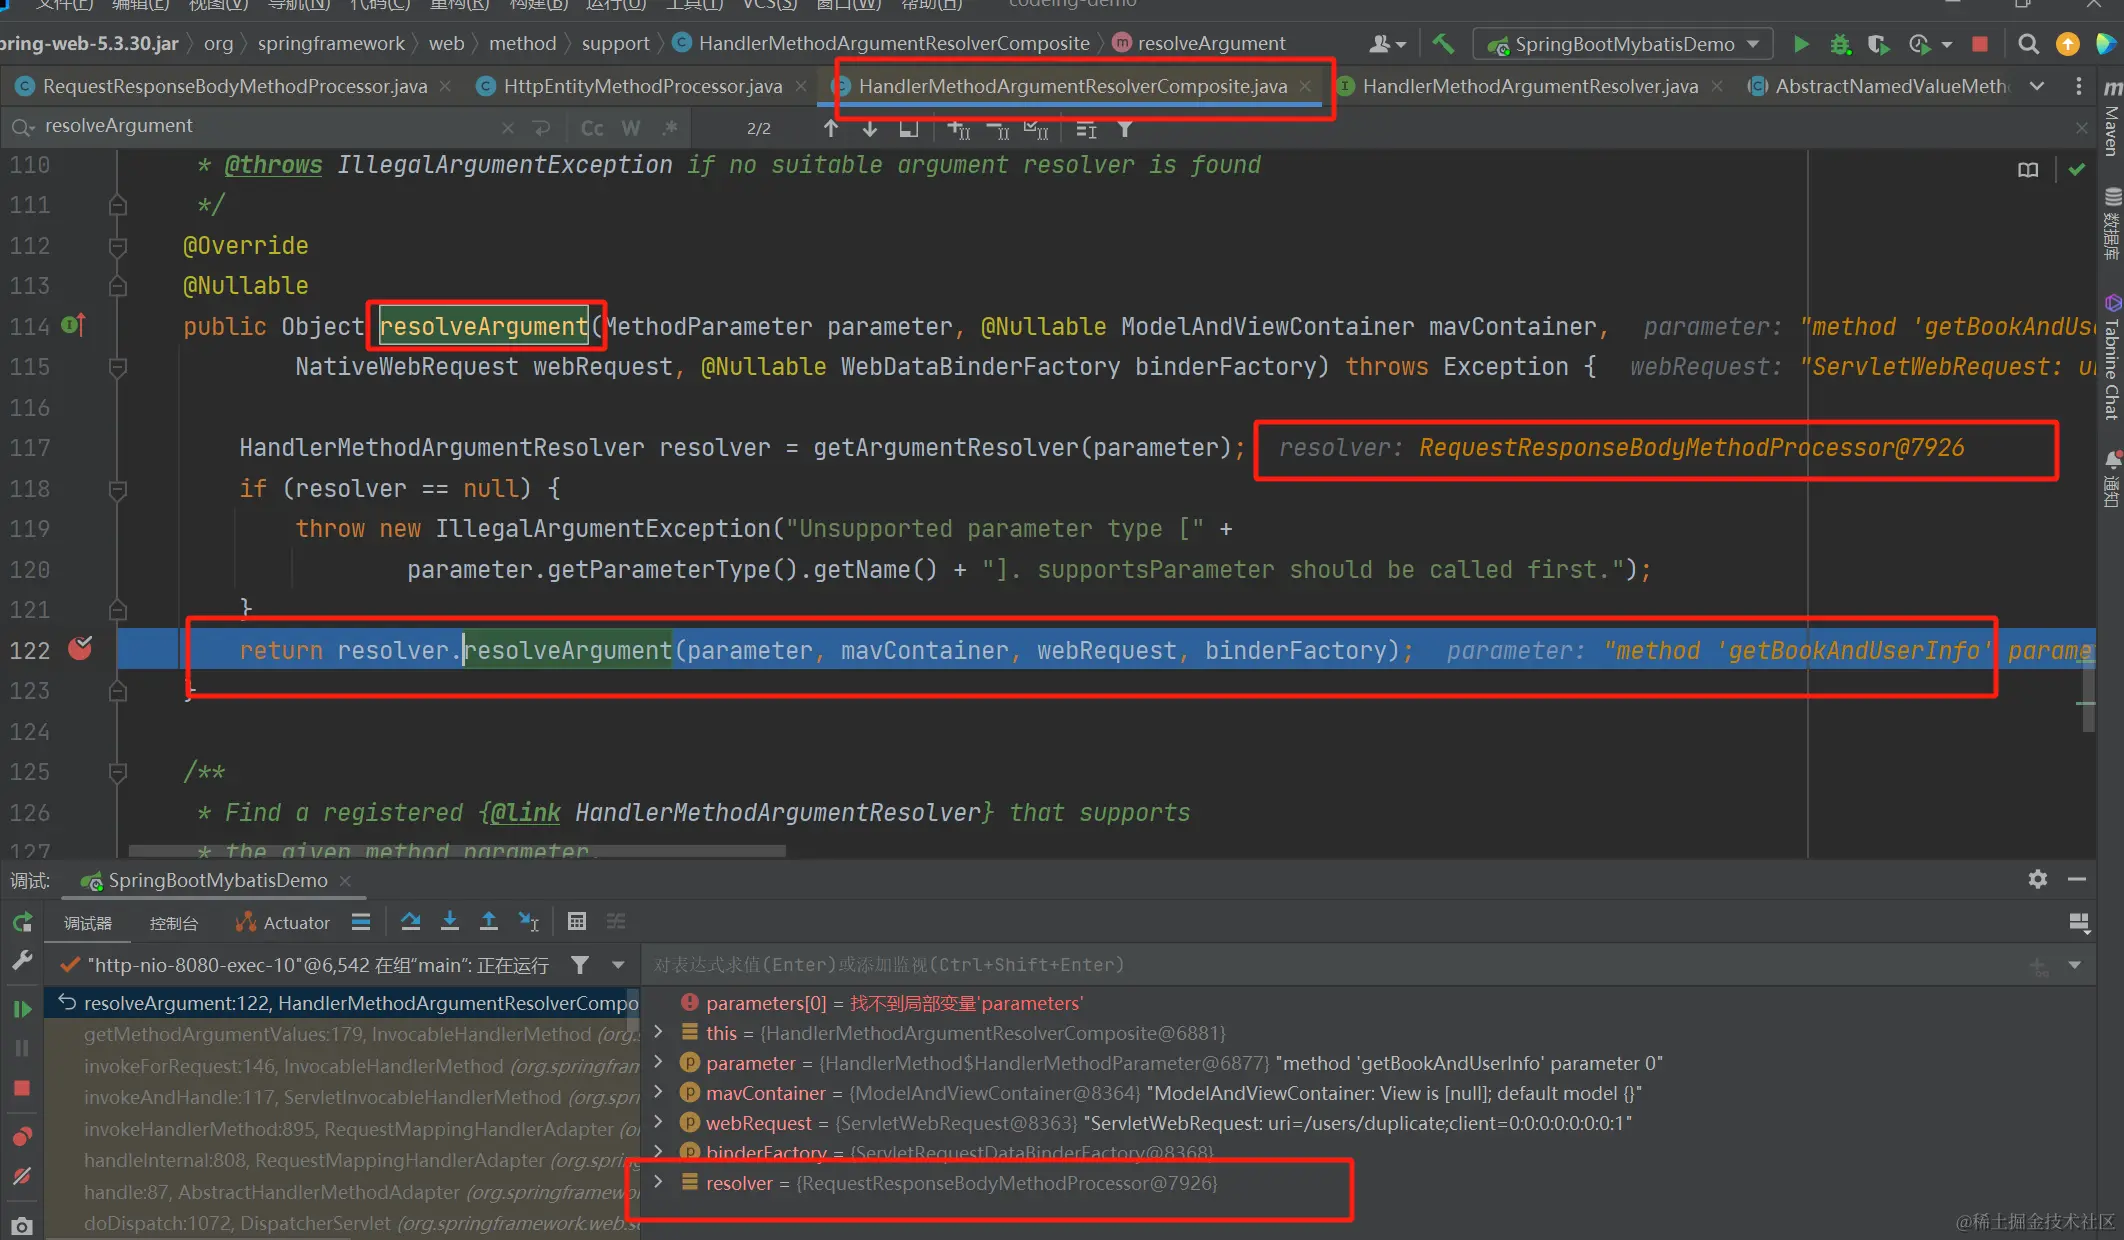Expand the webRequest variable node

point(658,1122)
